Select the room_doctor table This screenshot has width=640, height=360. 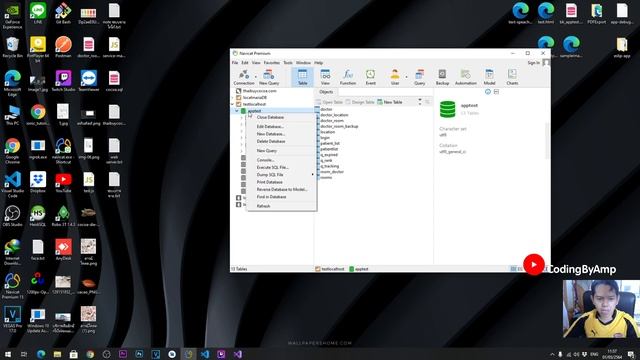pyautogui.click(x=332, y=172)
